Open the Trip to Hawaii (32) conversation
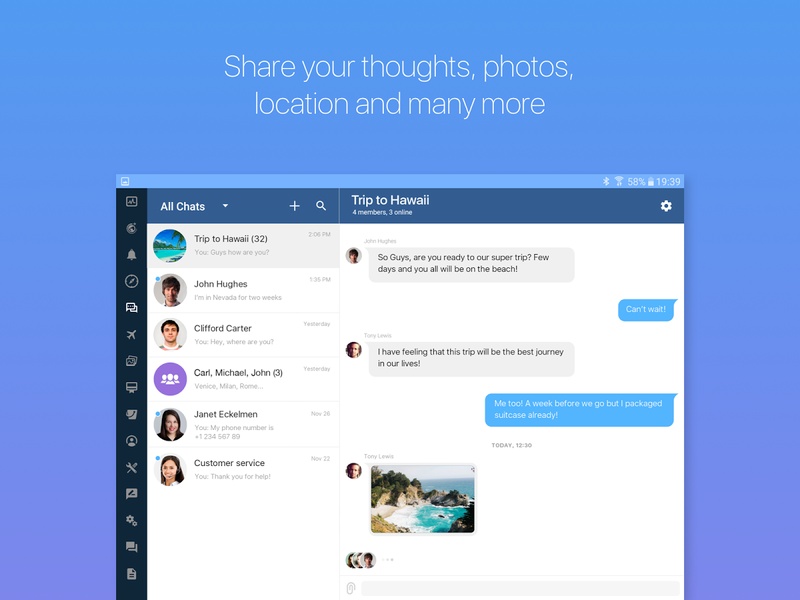 click(243, 245)
